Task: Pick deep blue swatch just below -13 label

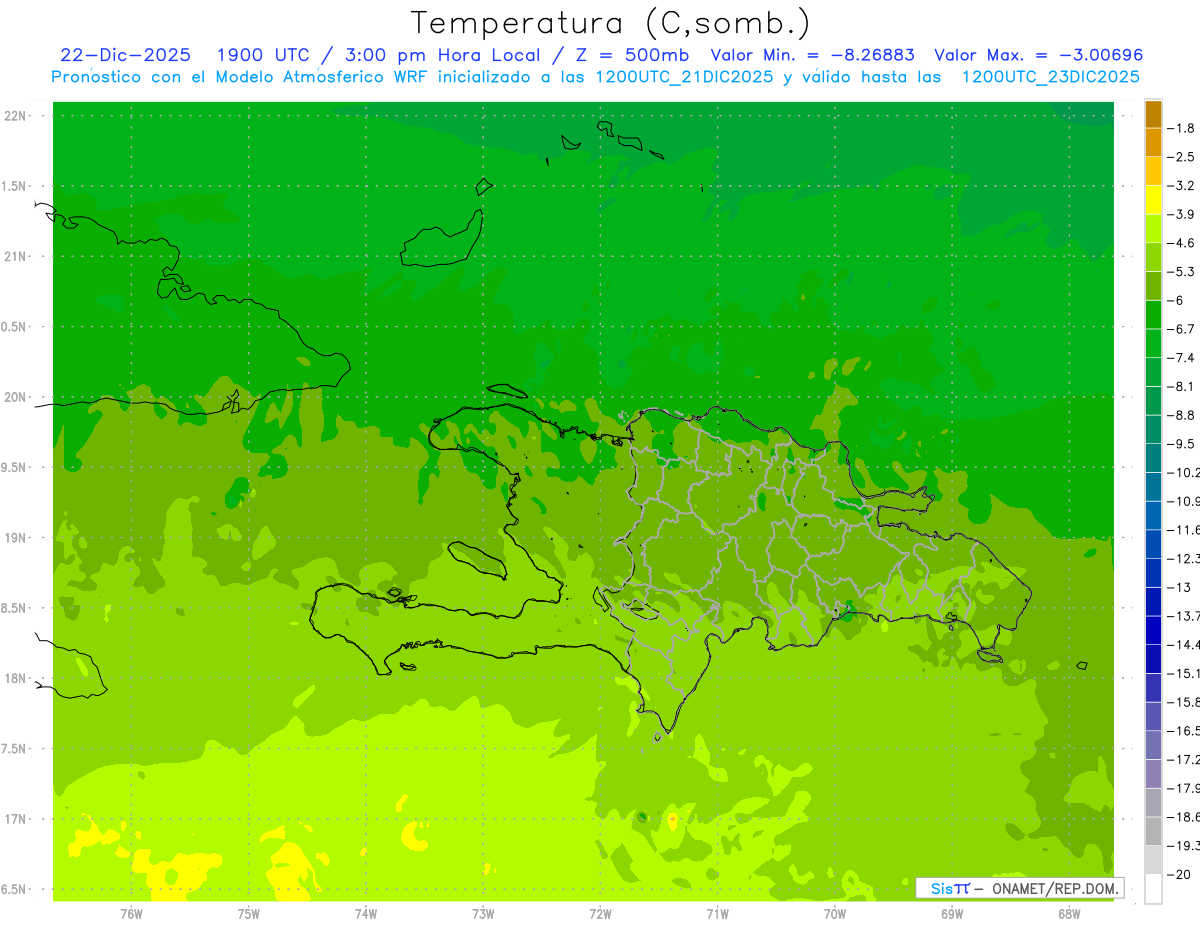Action: tap(1153, 601)
